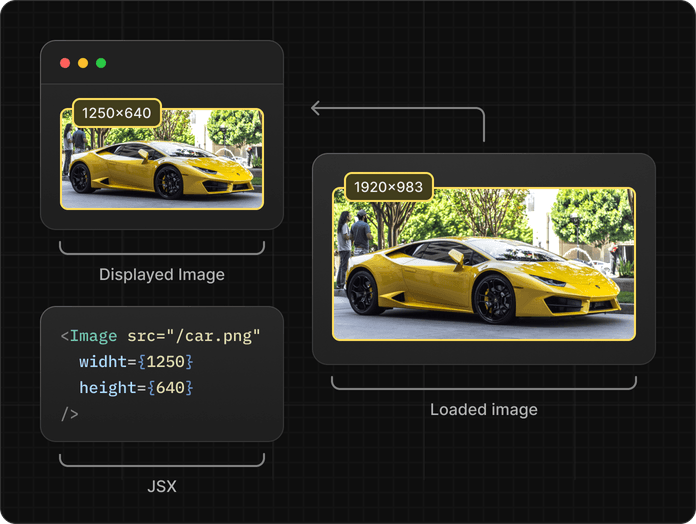Click the "Displayed Image" caption
The width and height of the screenshot is (696, 524).
pyautogui.click(x=162, y=274)
